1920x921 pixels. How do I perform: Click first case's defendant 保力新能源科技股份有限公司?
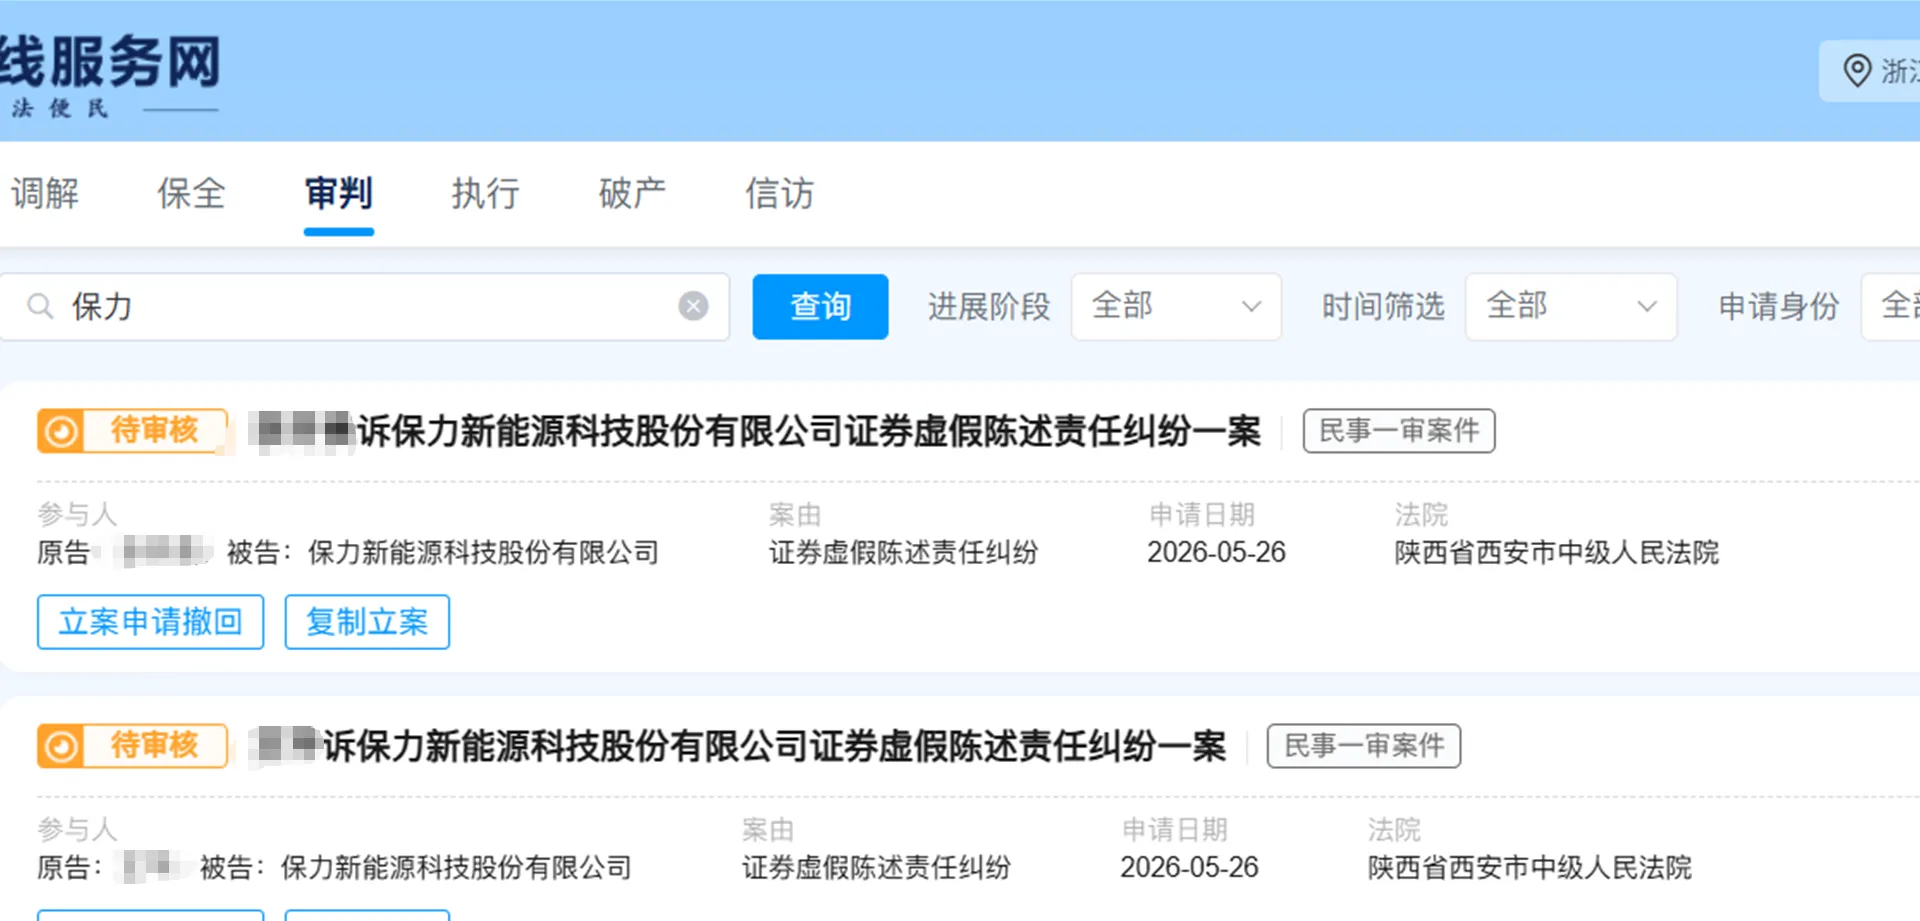tap(483, 552)
